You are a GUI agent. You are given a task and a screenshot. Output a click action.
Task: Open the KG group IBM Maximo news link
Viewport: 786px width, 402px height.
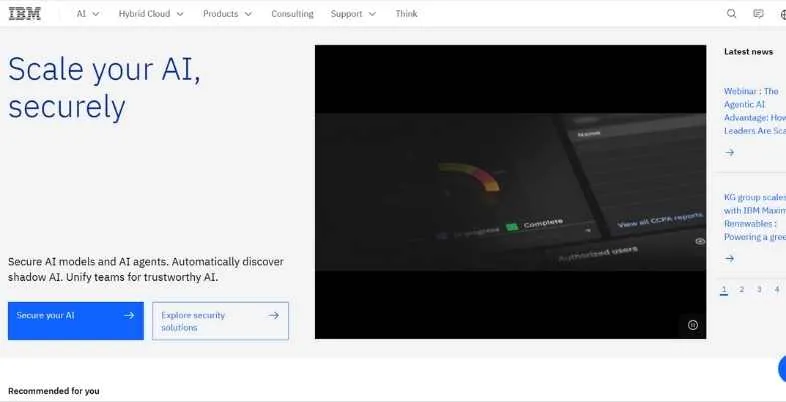tap(754, 217)
